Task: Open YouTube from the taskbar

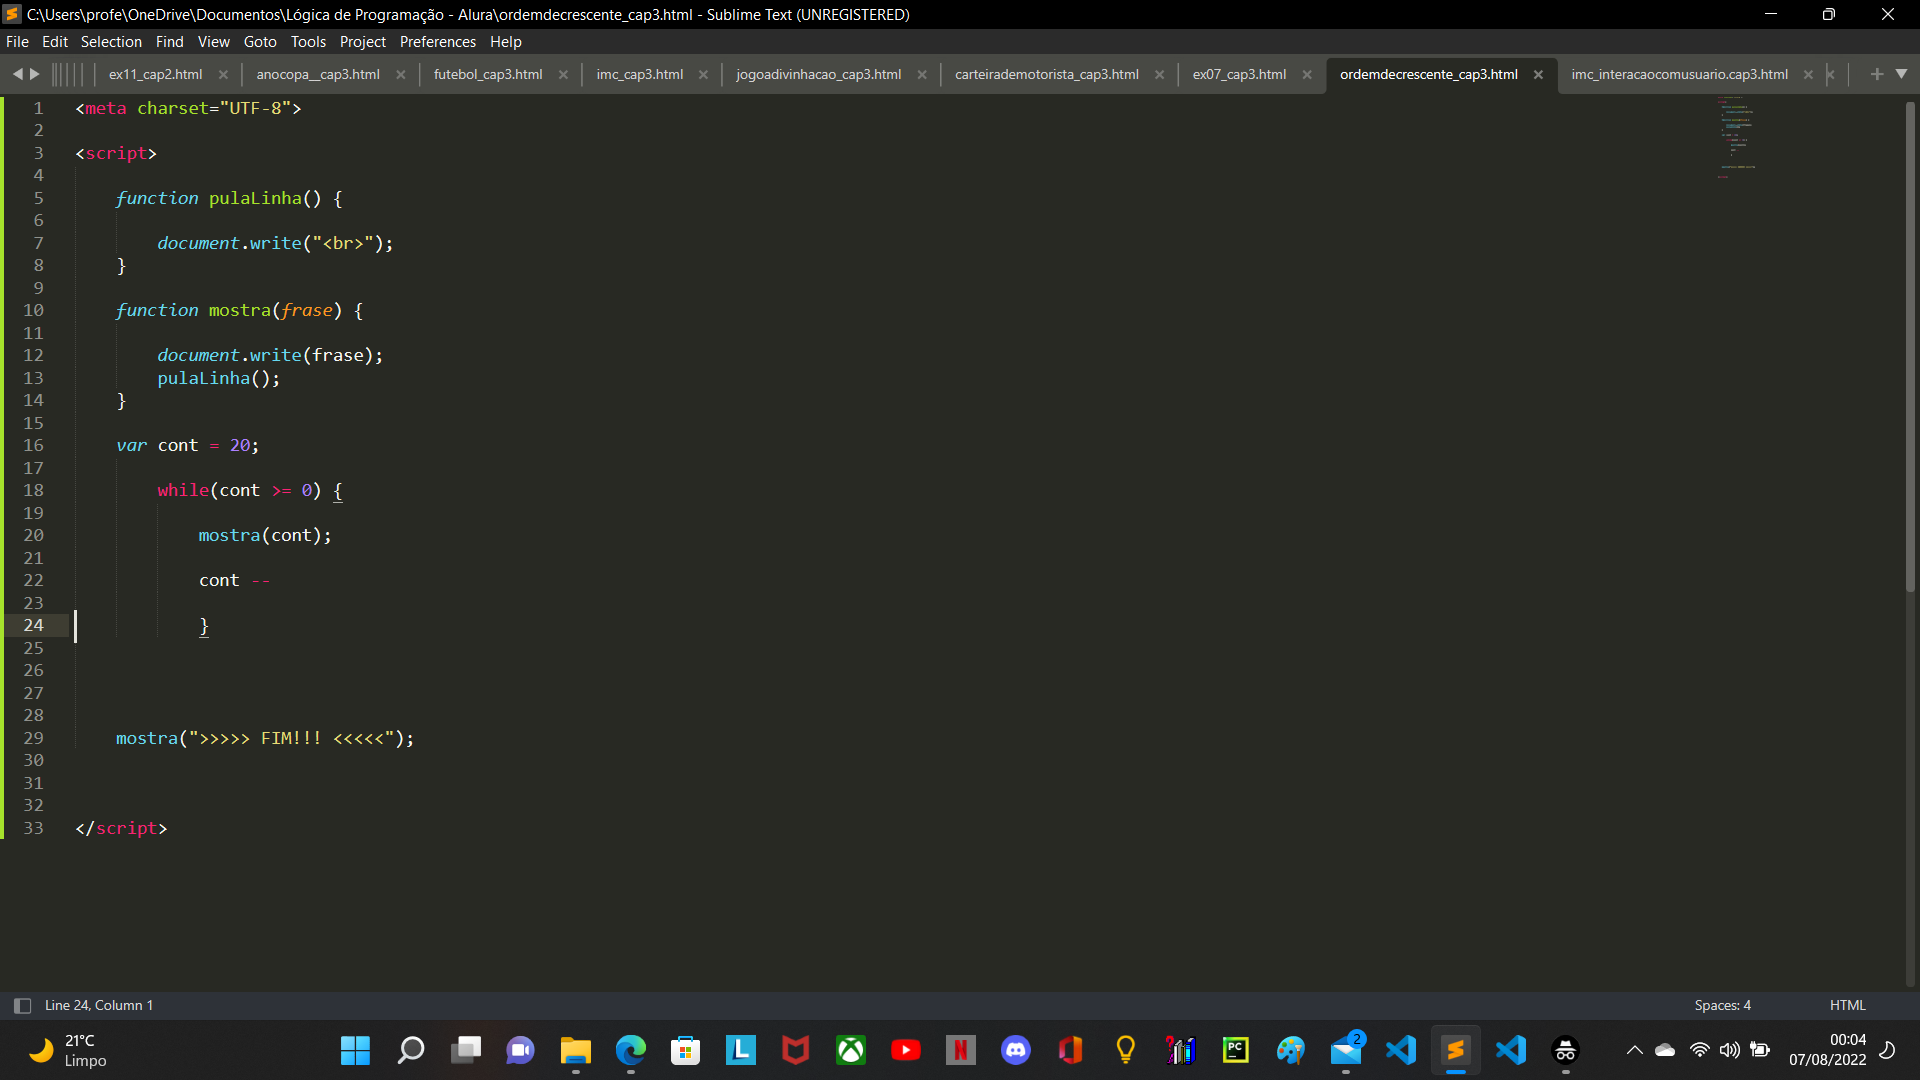Action: (x=906, y=1050)
